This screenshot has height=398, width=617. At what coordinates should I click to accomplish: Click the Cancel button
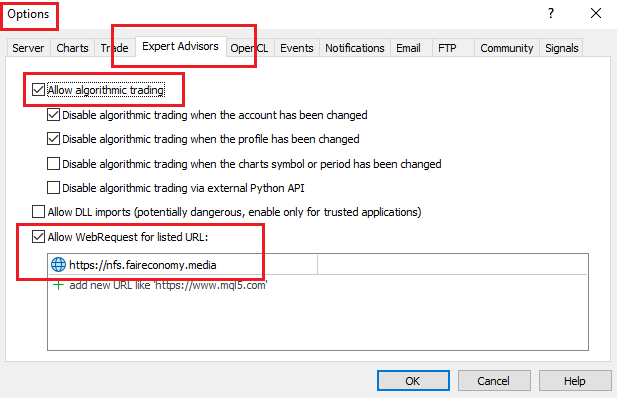tap(494, 381)
